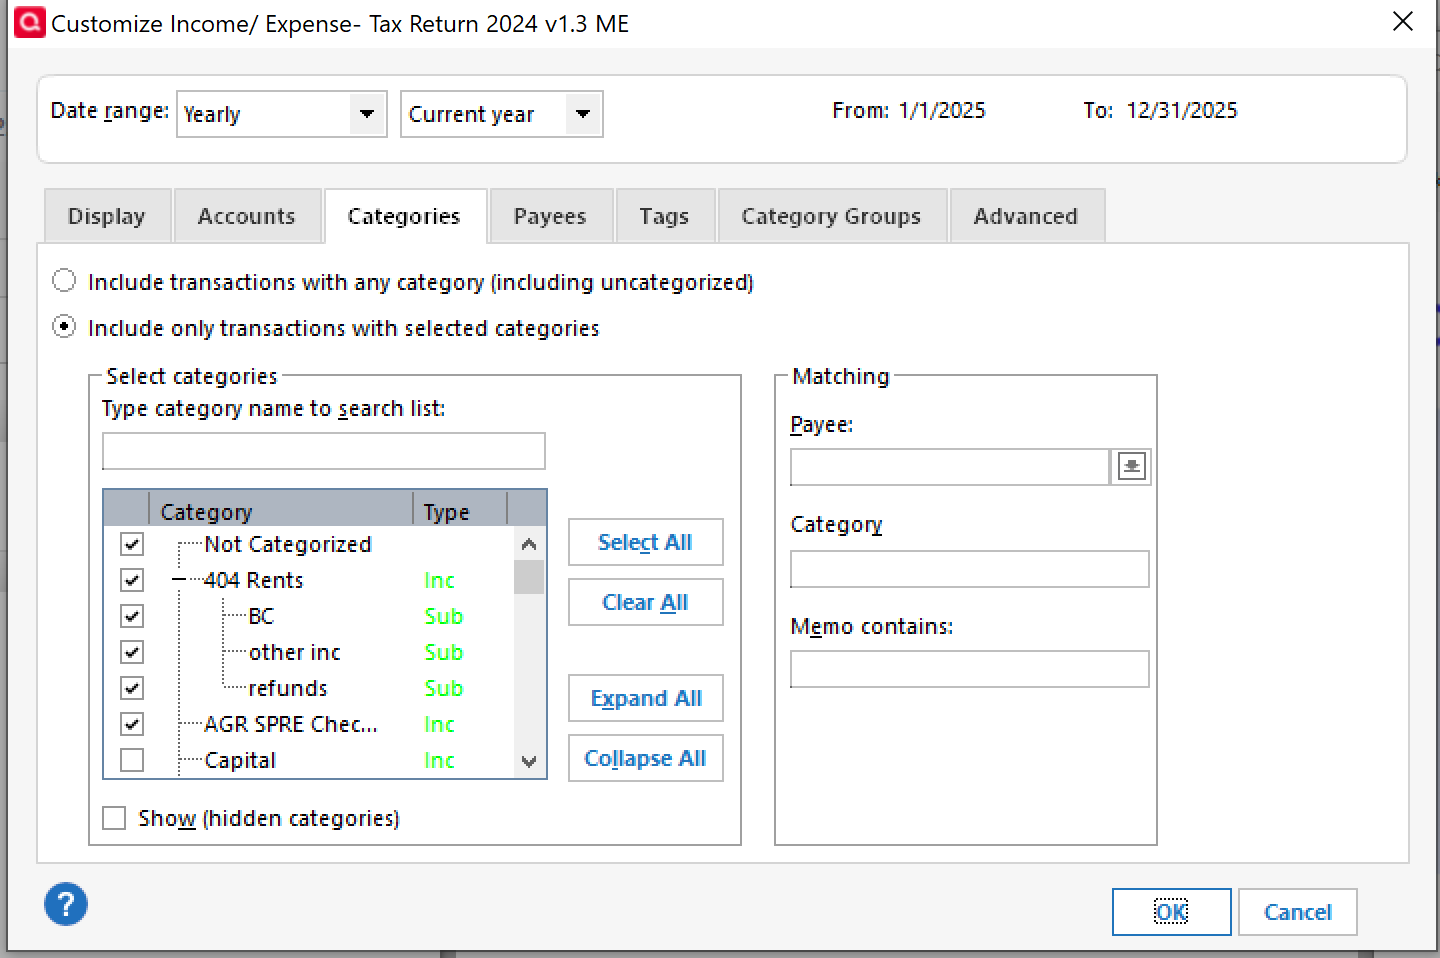Select the 'Not Categorized' row text
The image size is (1440, 958).
(288, 544)
